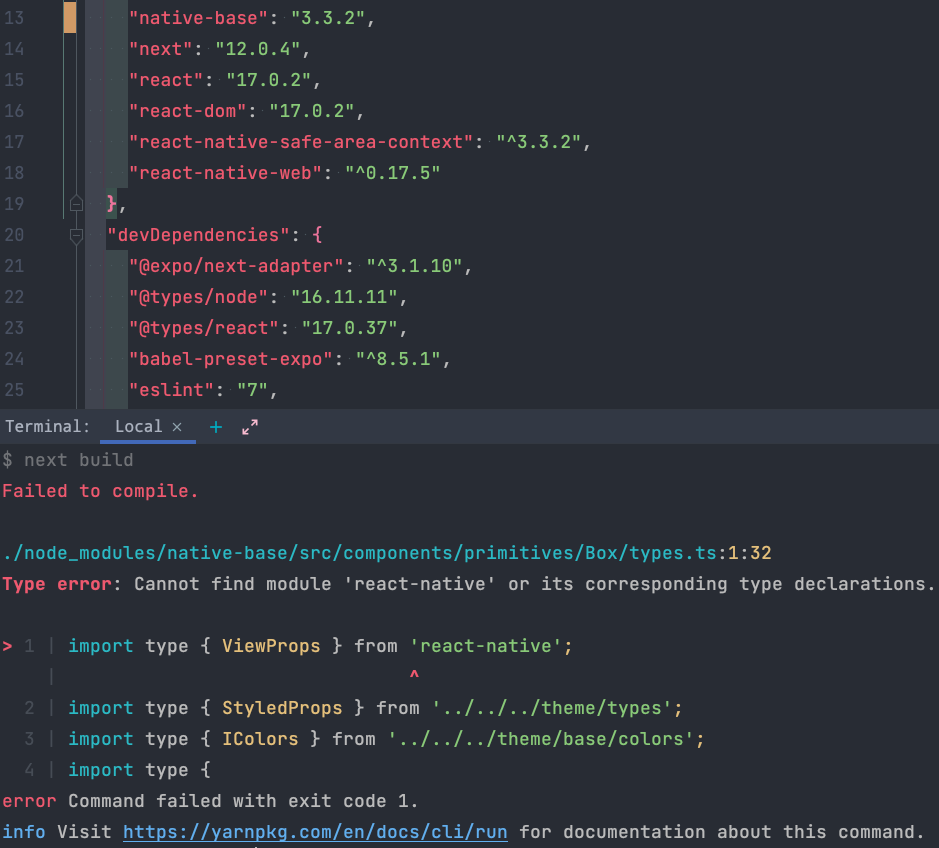Click line number 13 in the gutter

[14, 18]
